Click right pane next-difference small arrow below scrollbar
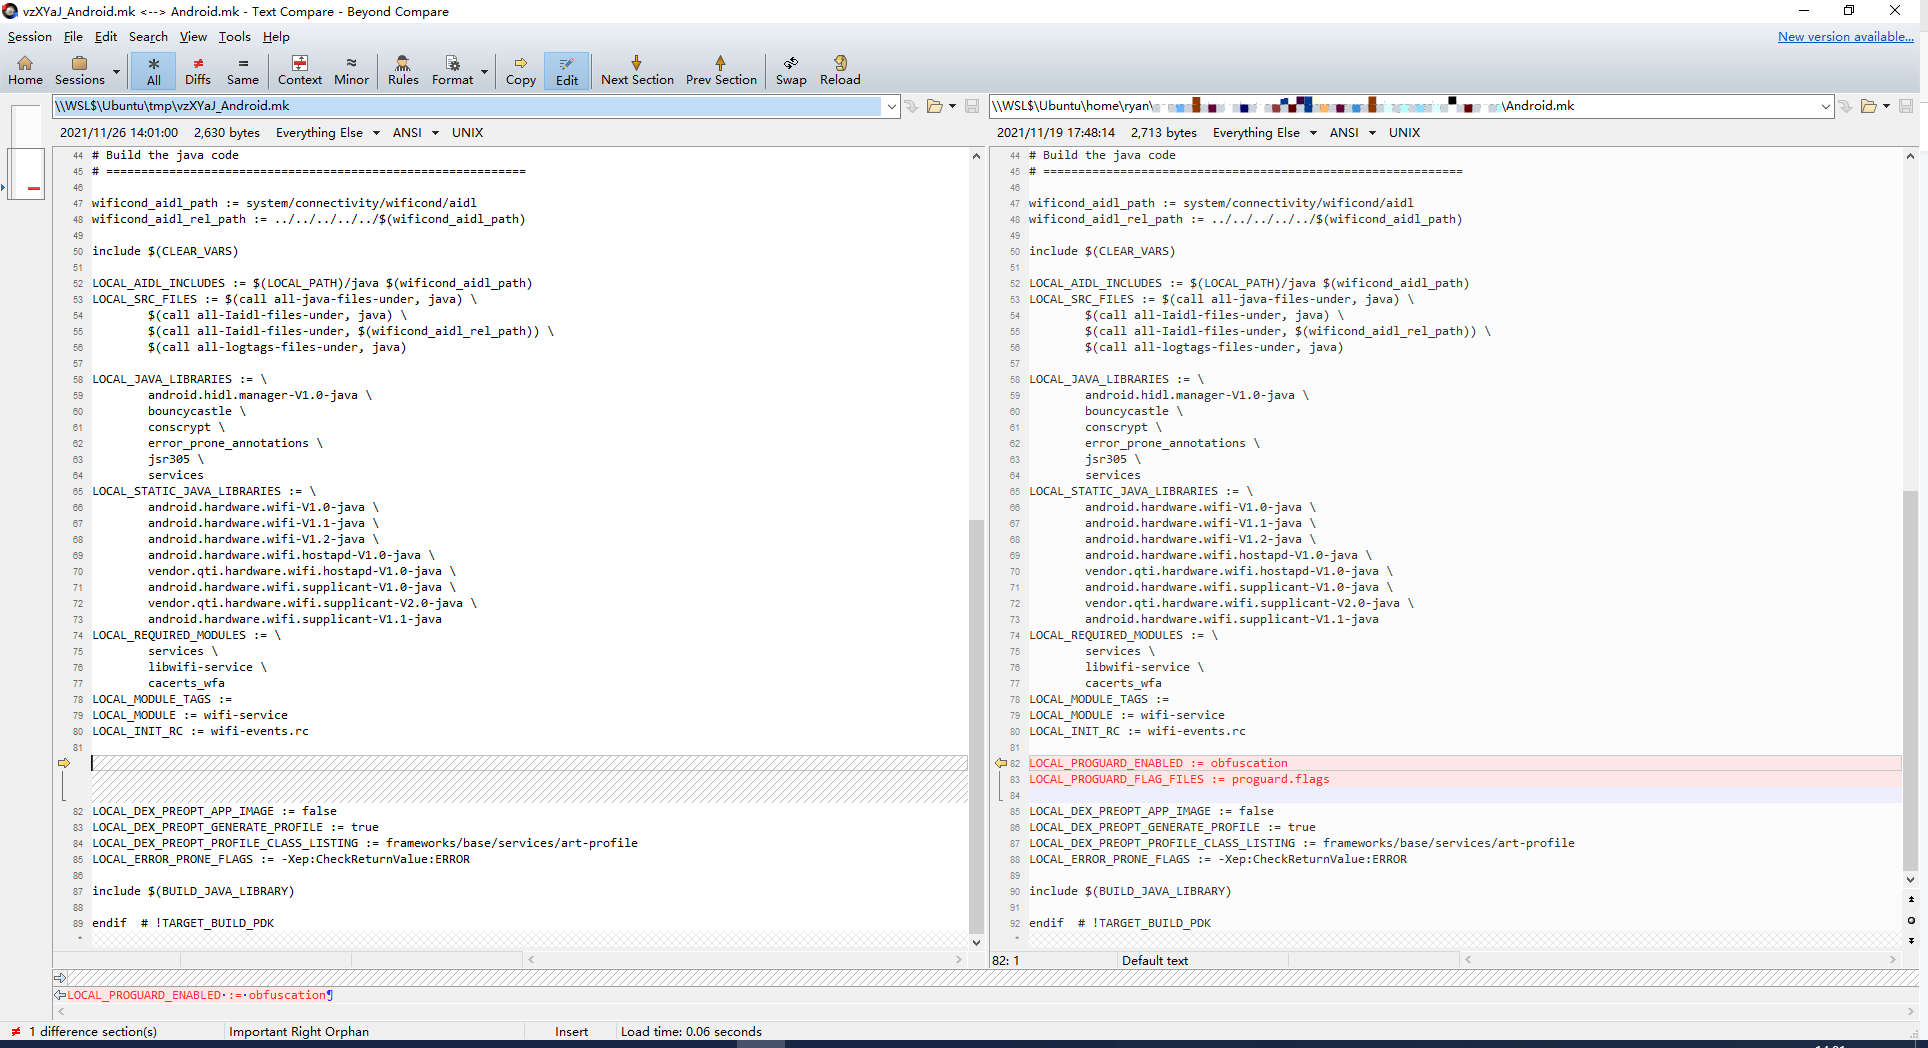Viewport: 1928px width, 1048px height. [x=1911, y=940]
